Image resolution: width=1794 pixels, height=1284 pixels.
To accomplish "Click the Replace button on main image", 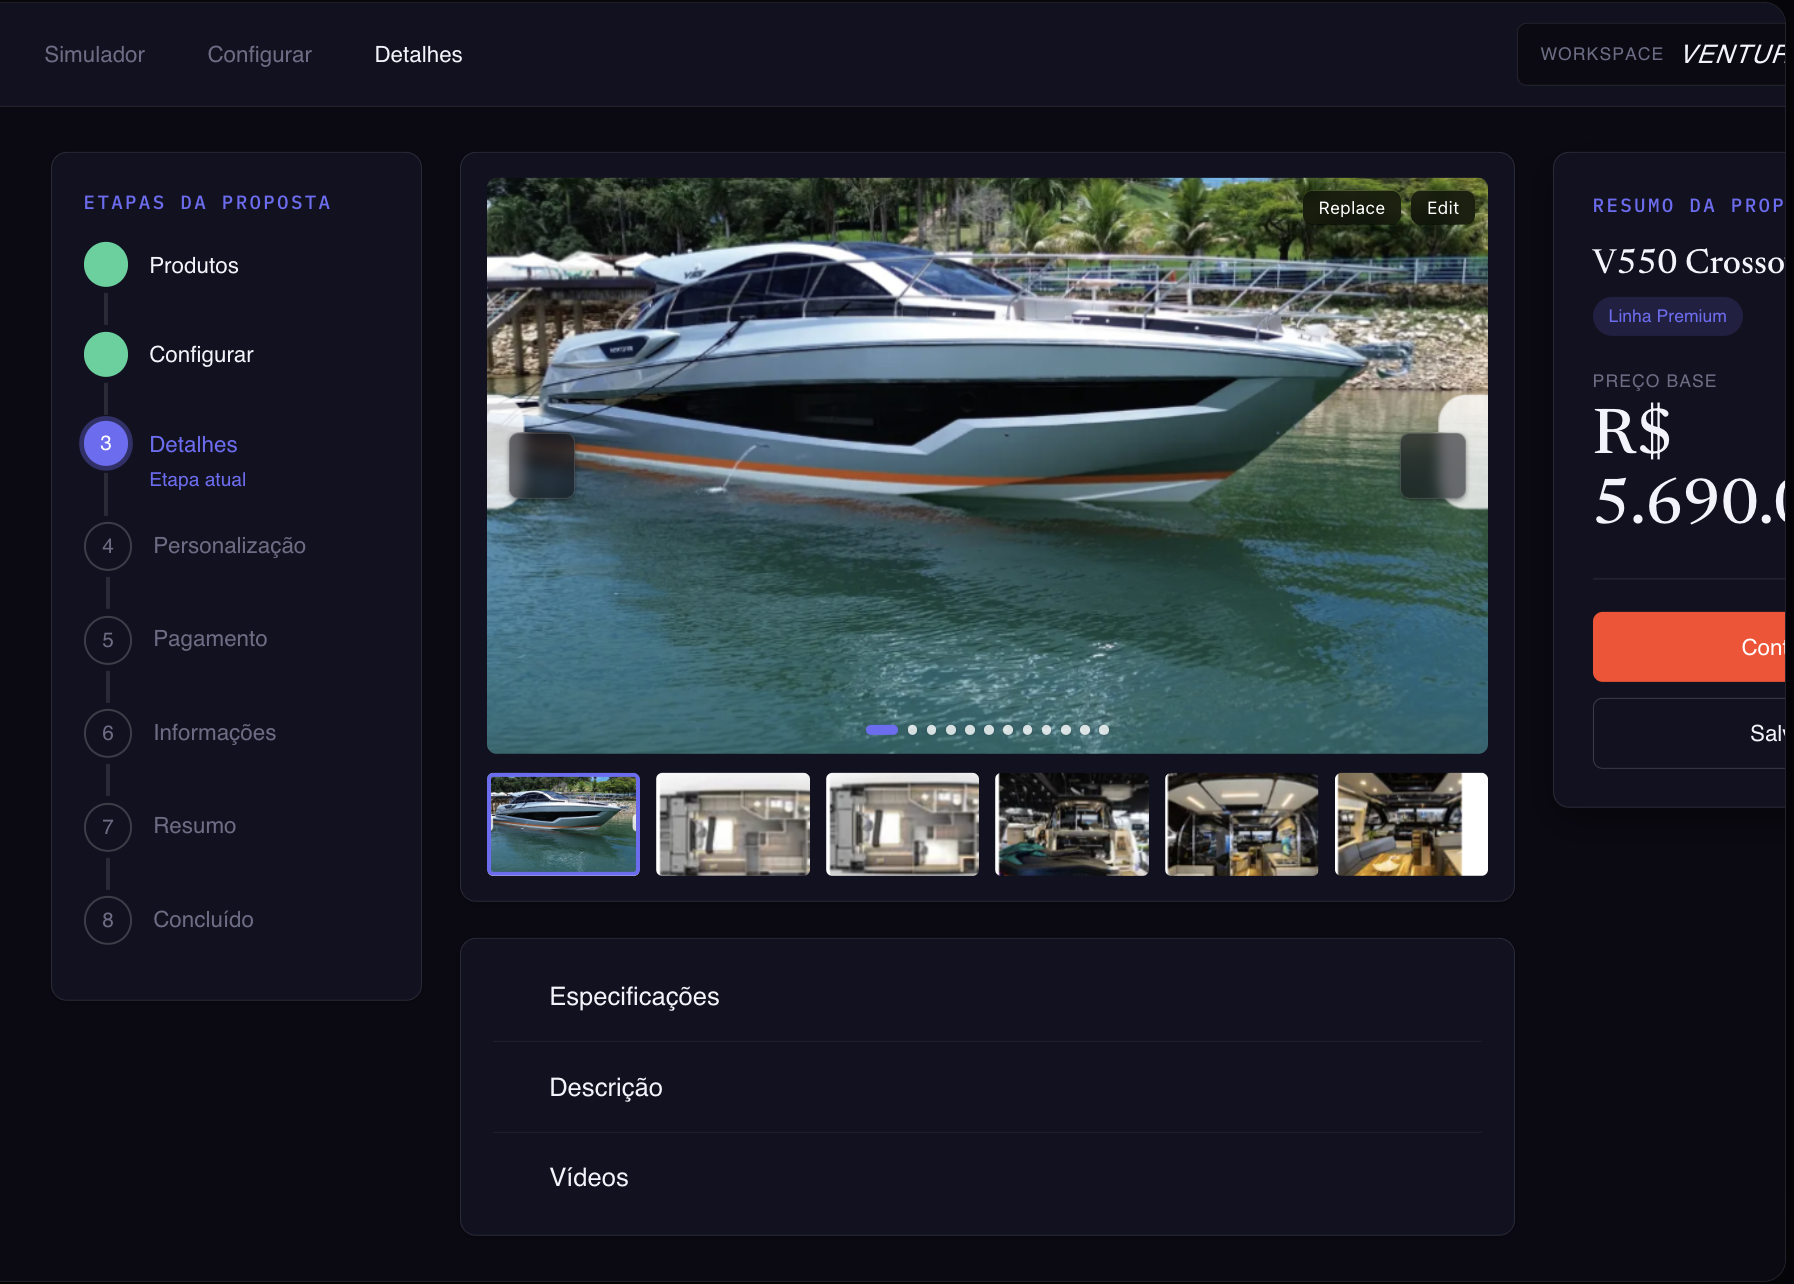I will pos(1351,208).
